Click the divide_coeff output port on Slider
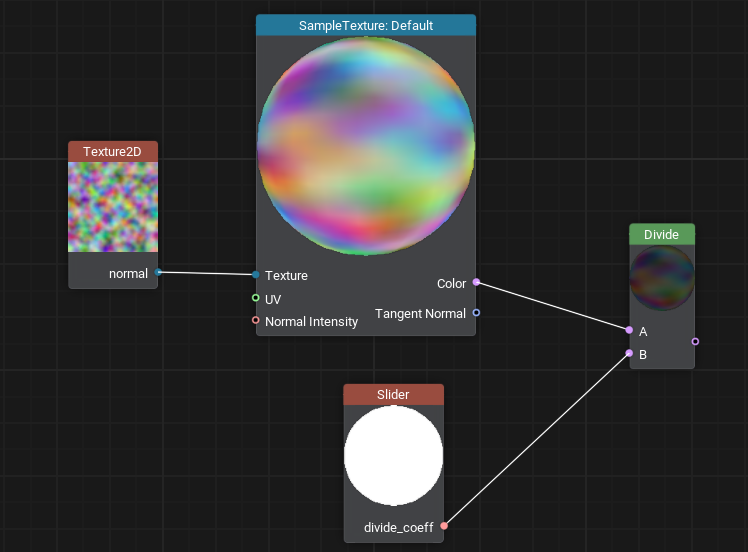 [444, 525]
